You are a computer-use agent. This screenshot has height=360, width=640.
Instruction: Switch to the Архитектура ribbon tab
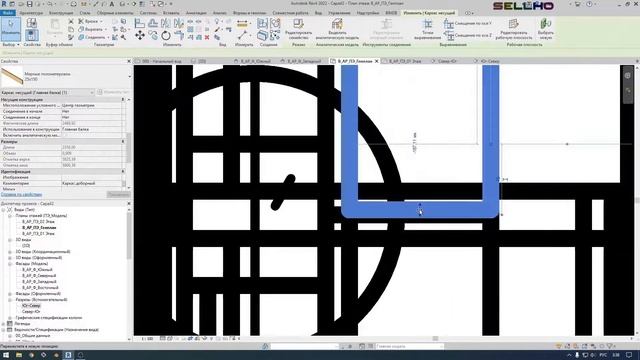click(31, 13)
